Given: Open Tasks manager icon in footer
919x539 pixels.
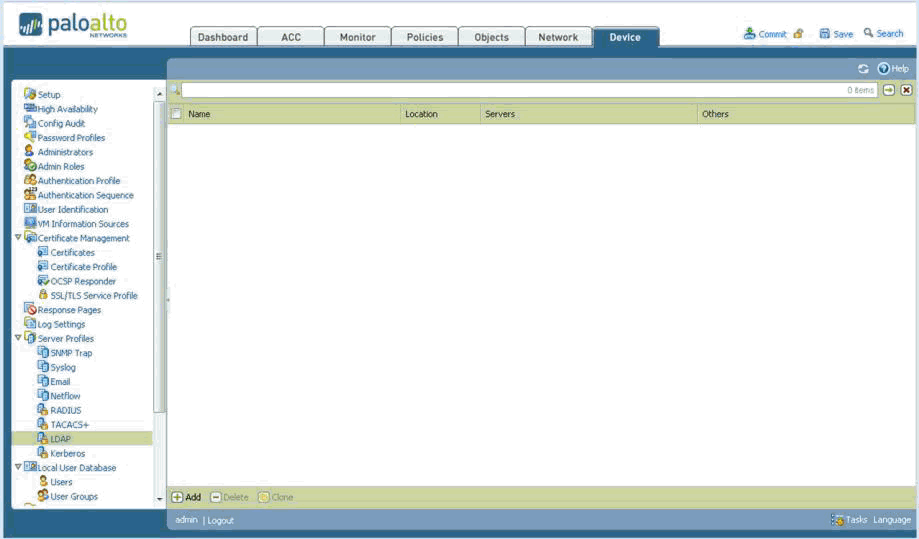Looking at the screenshot, I should [x=837, y=520].
